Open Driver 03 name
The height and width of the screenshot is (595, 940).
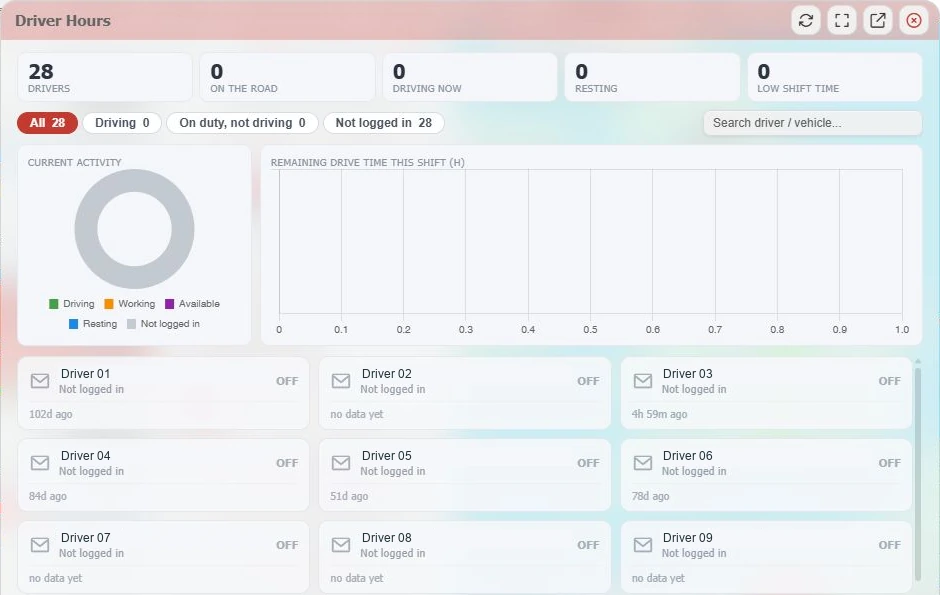pos(688,373)
